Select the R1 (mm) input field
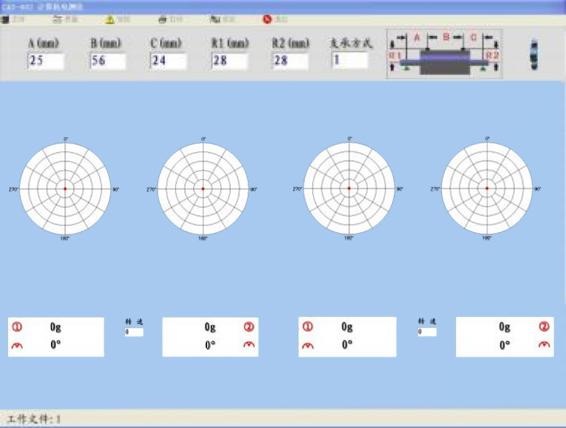 tap(230, 61)
